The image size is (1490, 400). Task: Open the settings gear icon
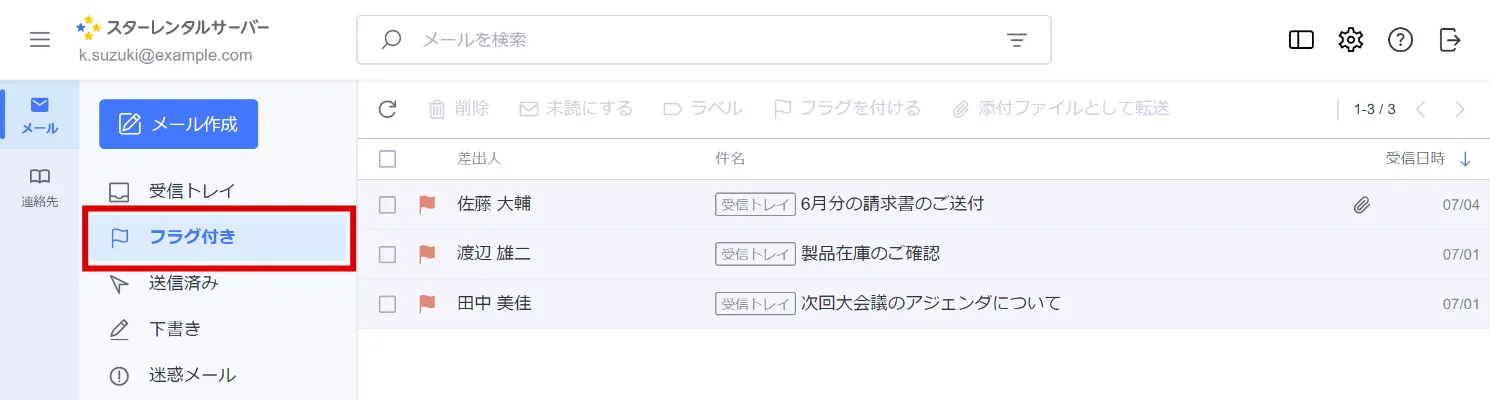pos(1351,40)
